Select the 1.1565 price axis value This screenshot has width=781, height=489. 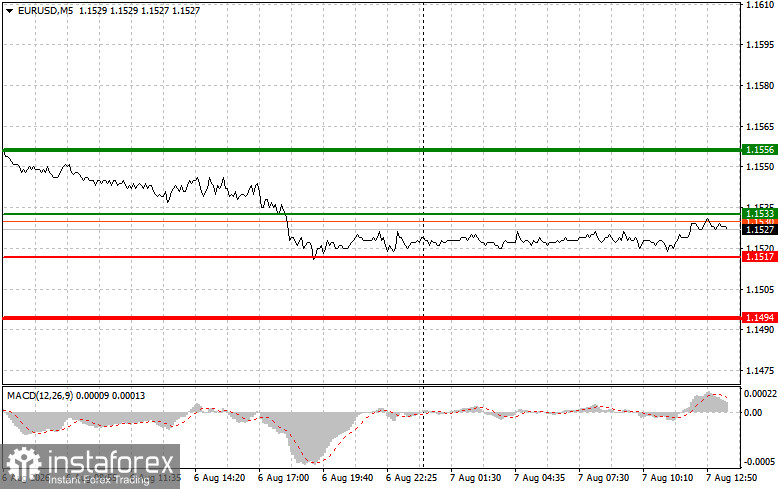click(760, 126)
